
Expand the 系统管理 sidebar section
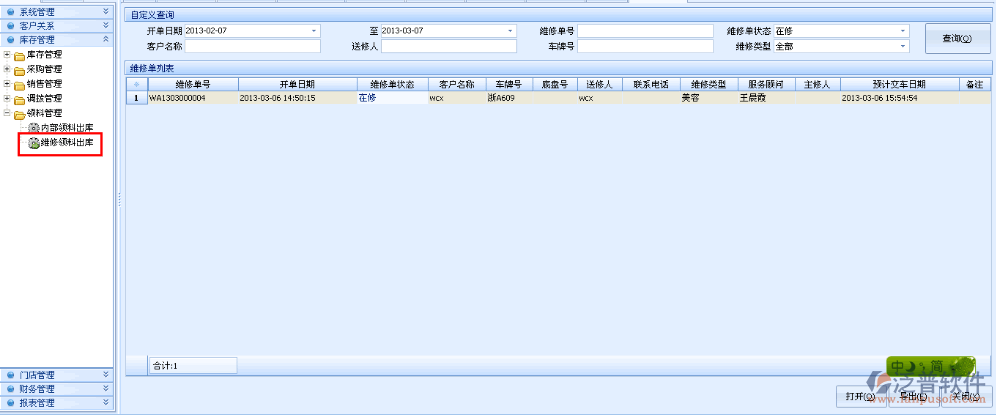106,11
